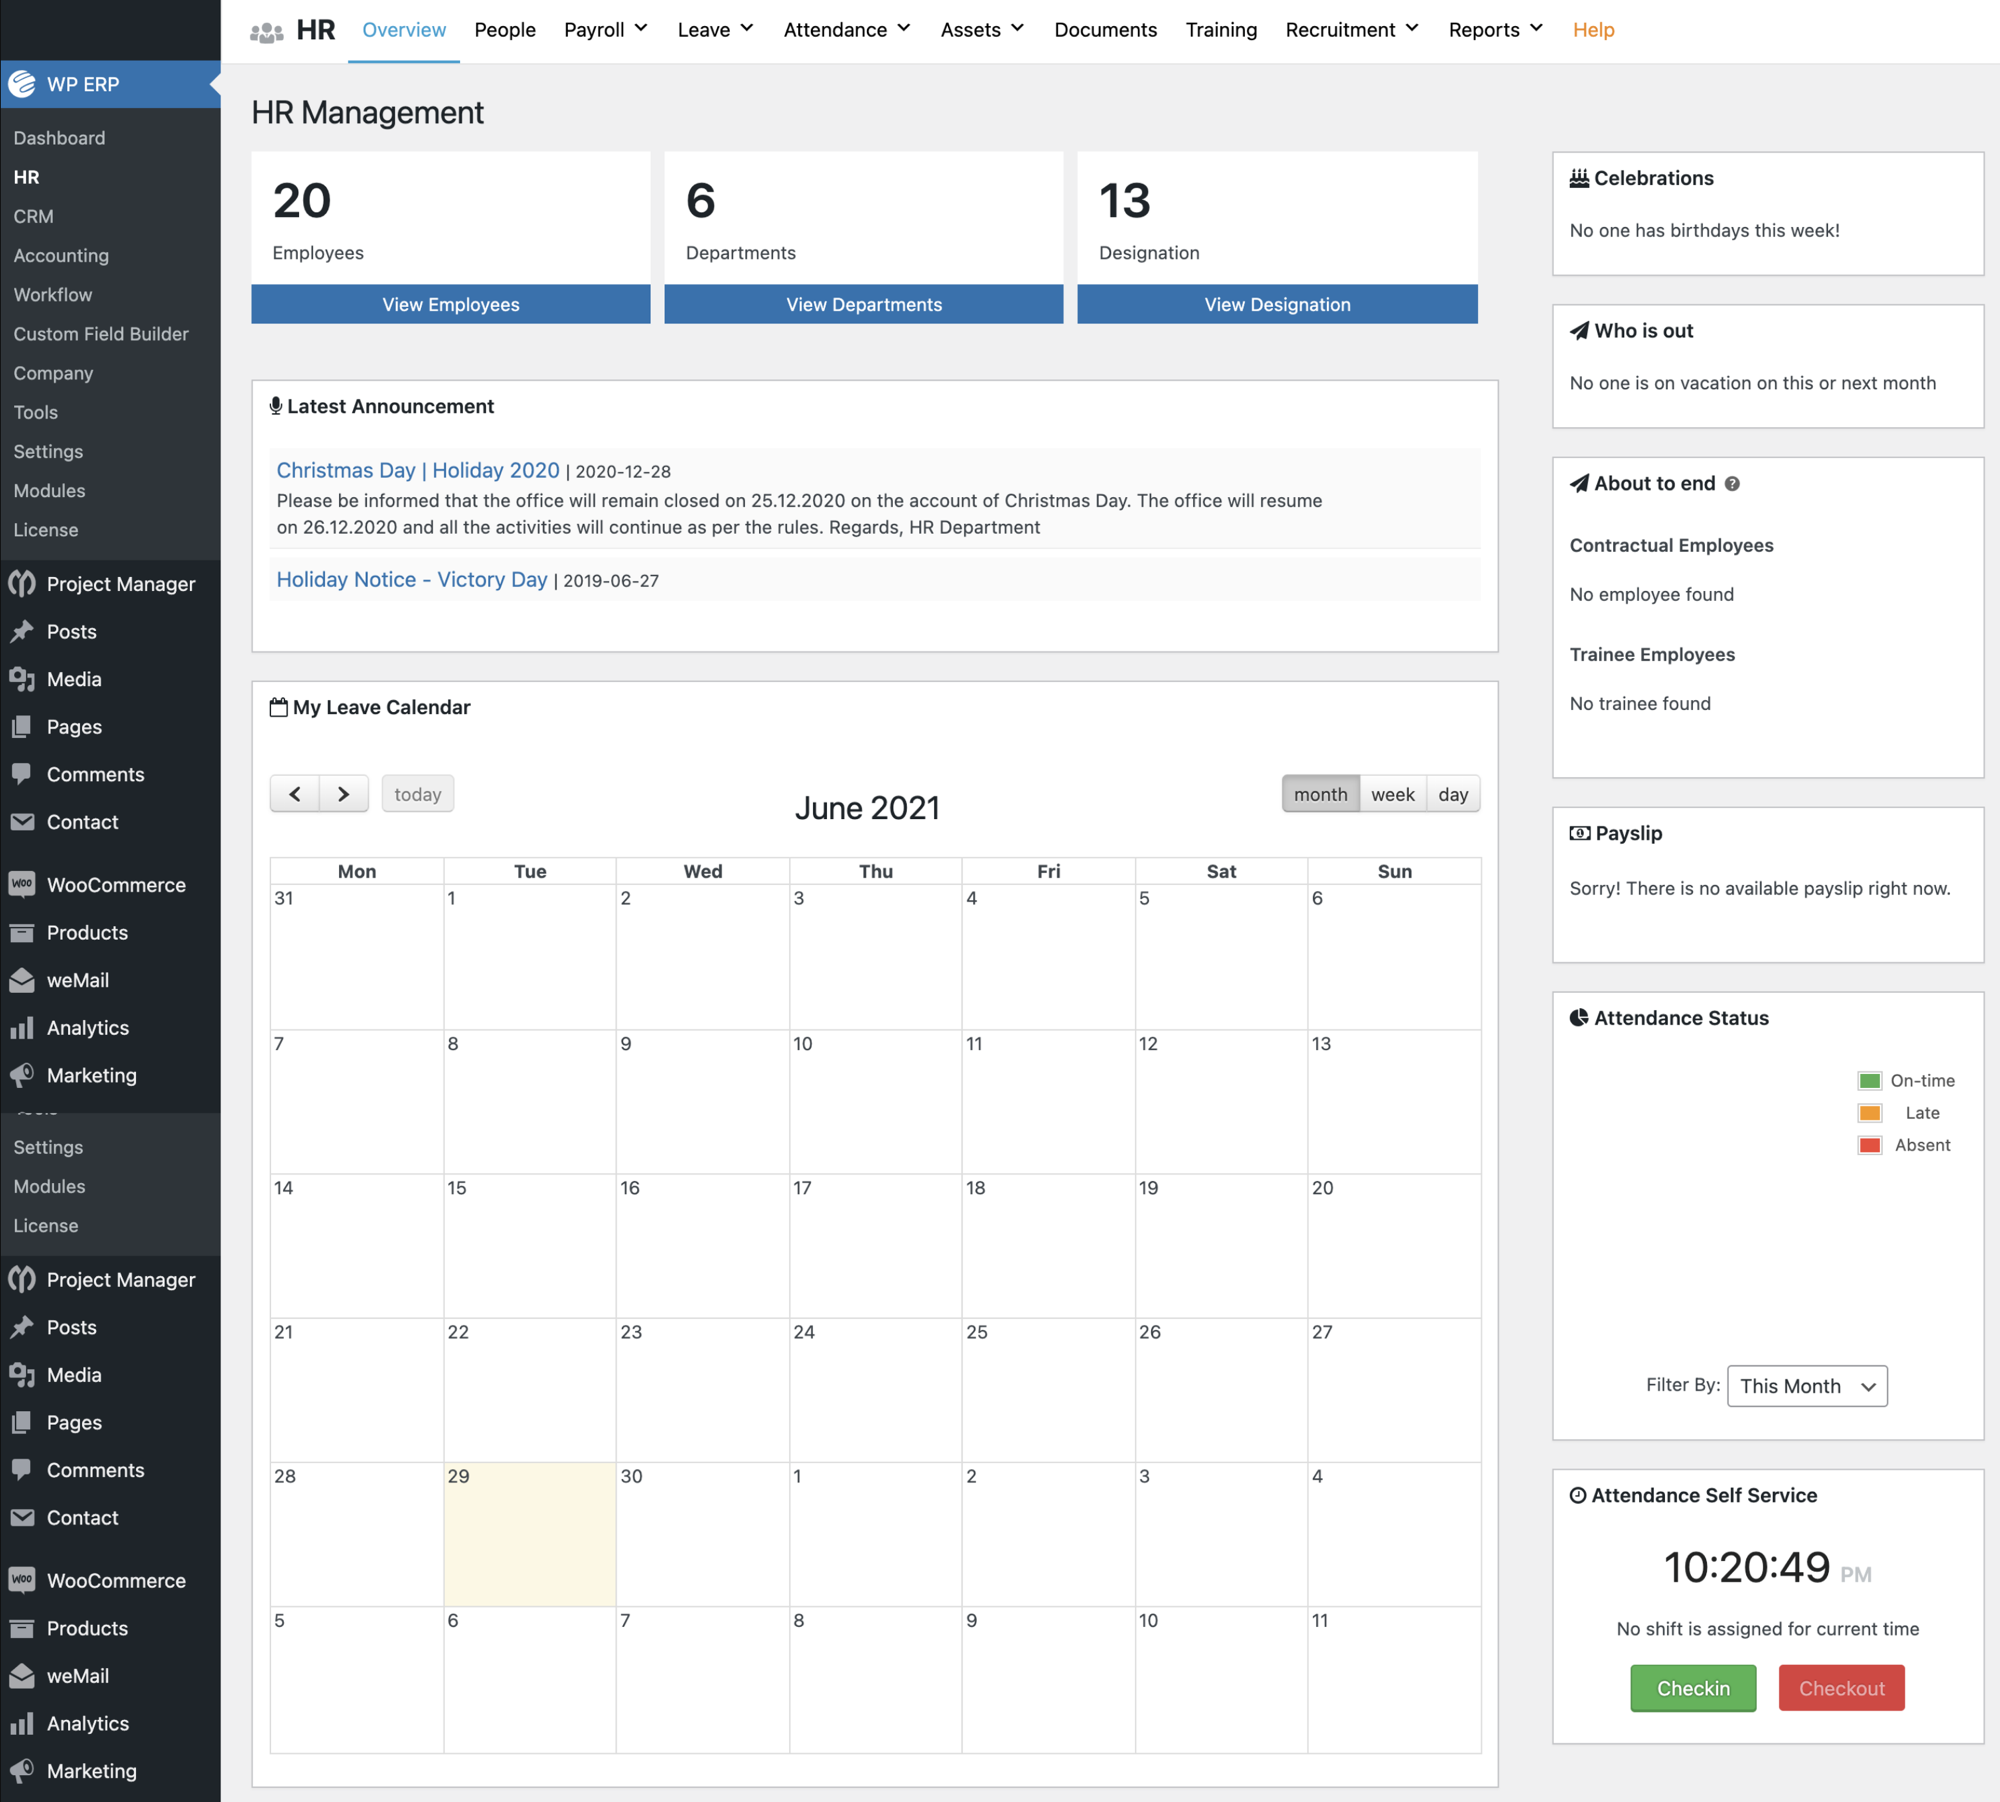Expand the Assets menu chevron
The width and height of the screenshot is (2000, 1802).
(x=1018, y=28)
